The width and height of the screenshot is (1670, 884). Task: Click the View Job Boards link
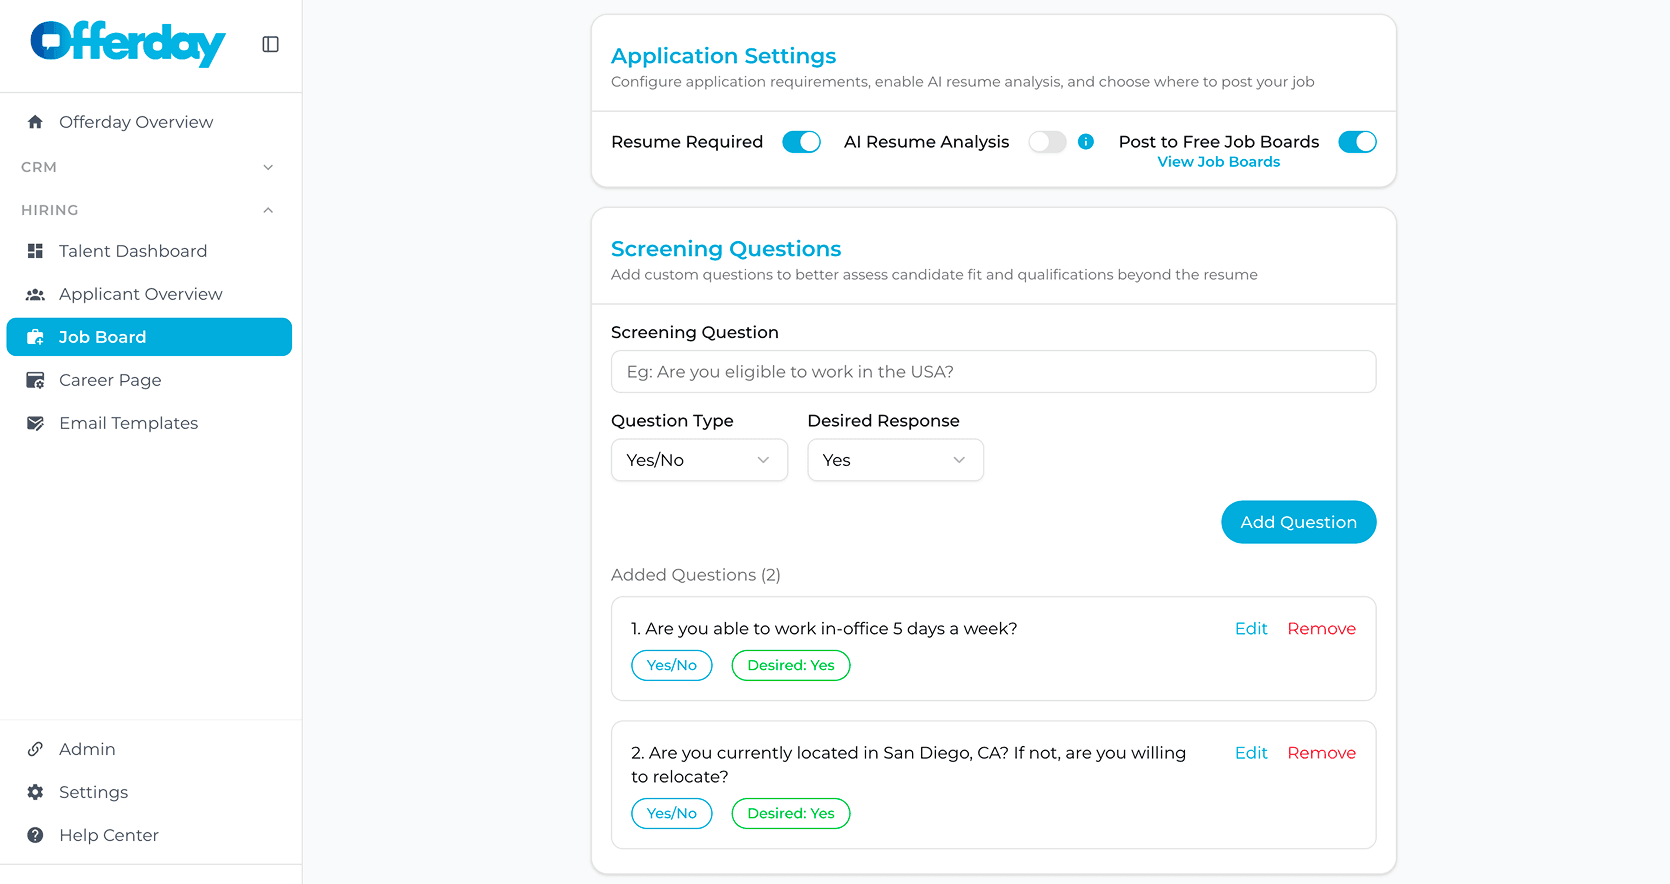click(x=1218, y=162)
